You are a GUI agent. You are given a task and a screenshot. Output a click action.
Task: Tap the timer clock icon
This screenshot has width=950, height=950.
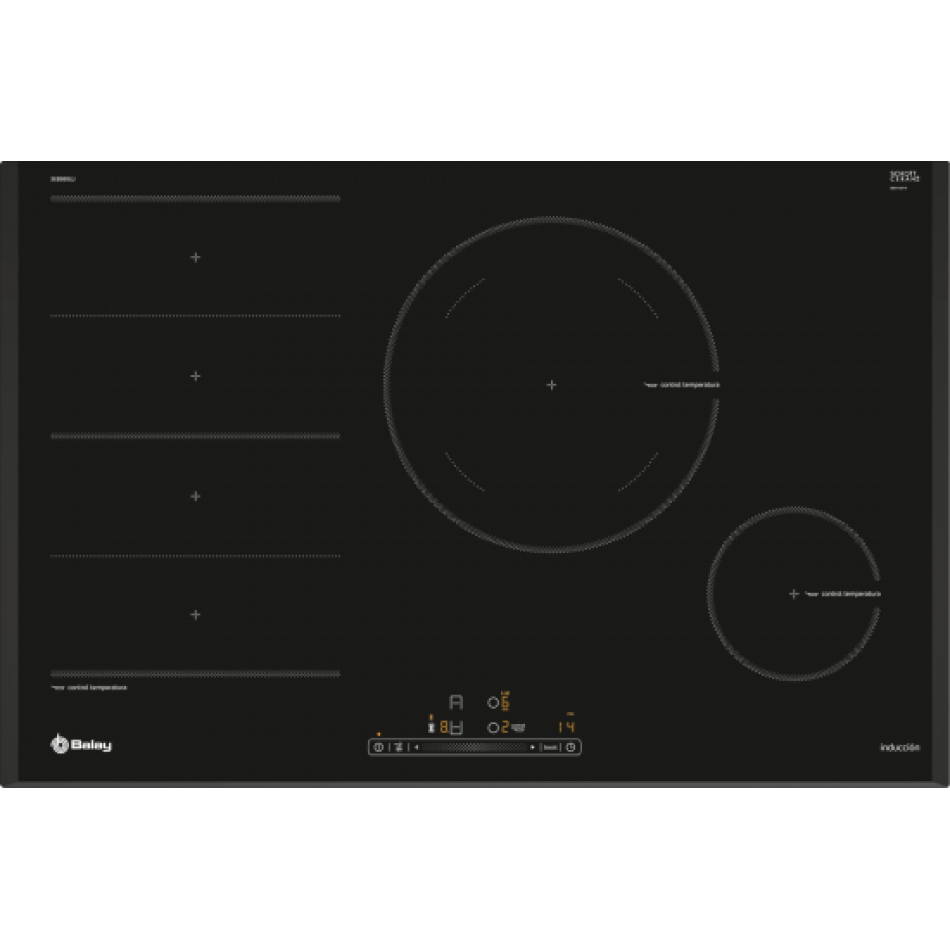(x=570, y=747)
